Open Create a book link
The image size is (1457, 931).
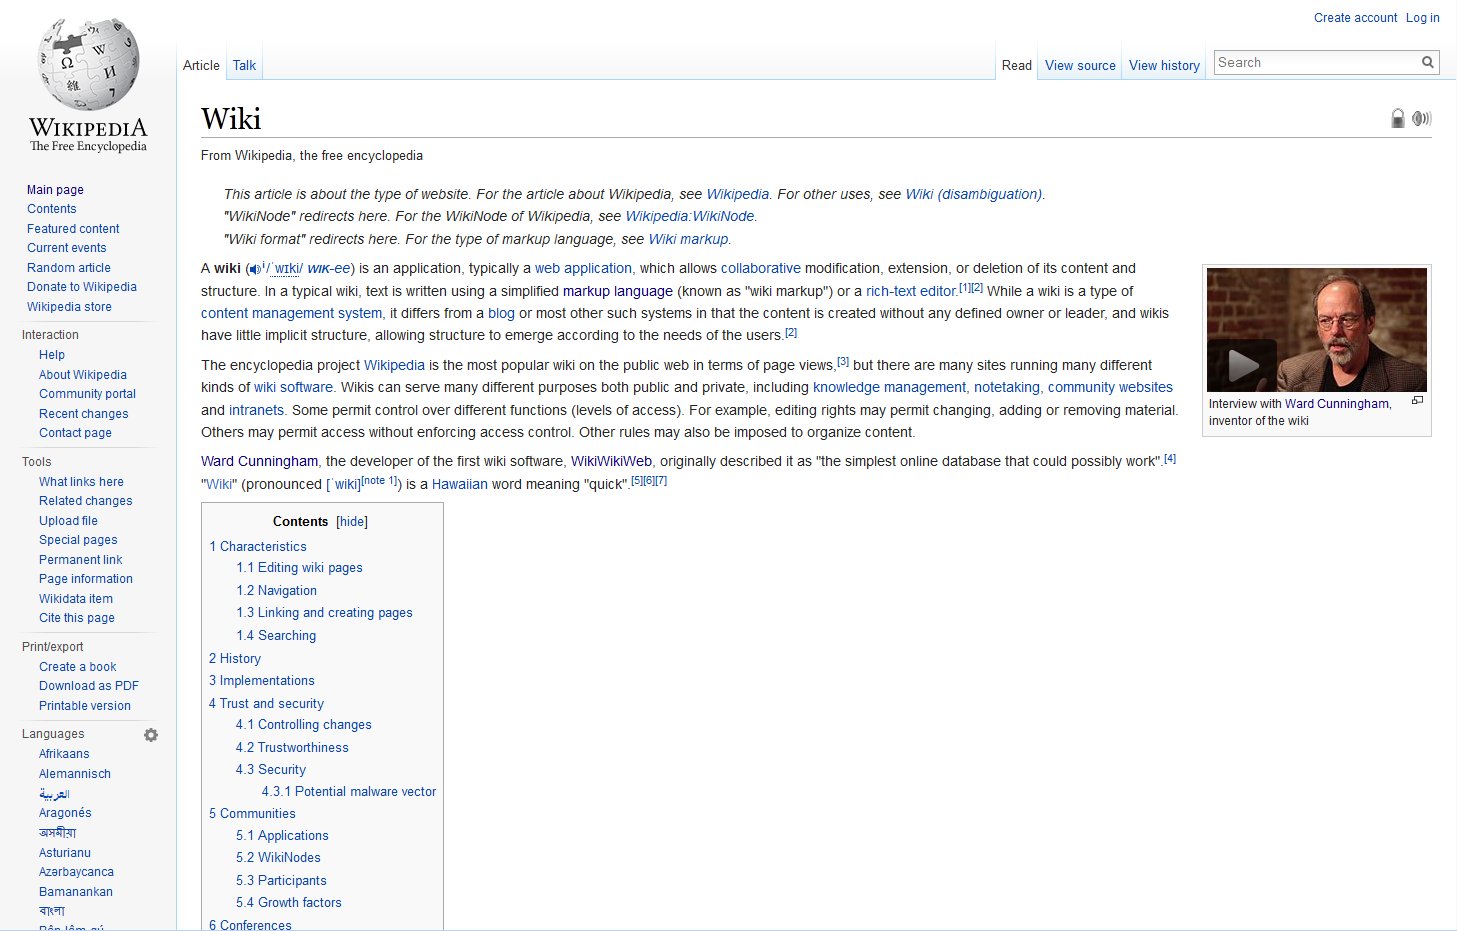(77, 667)
